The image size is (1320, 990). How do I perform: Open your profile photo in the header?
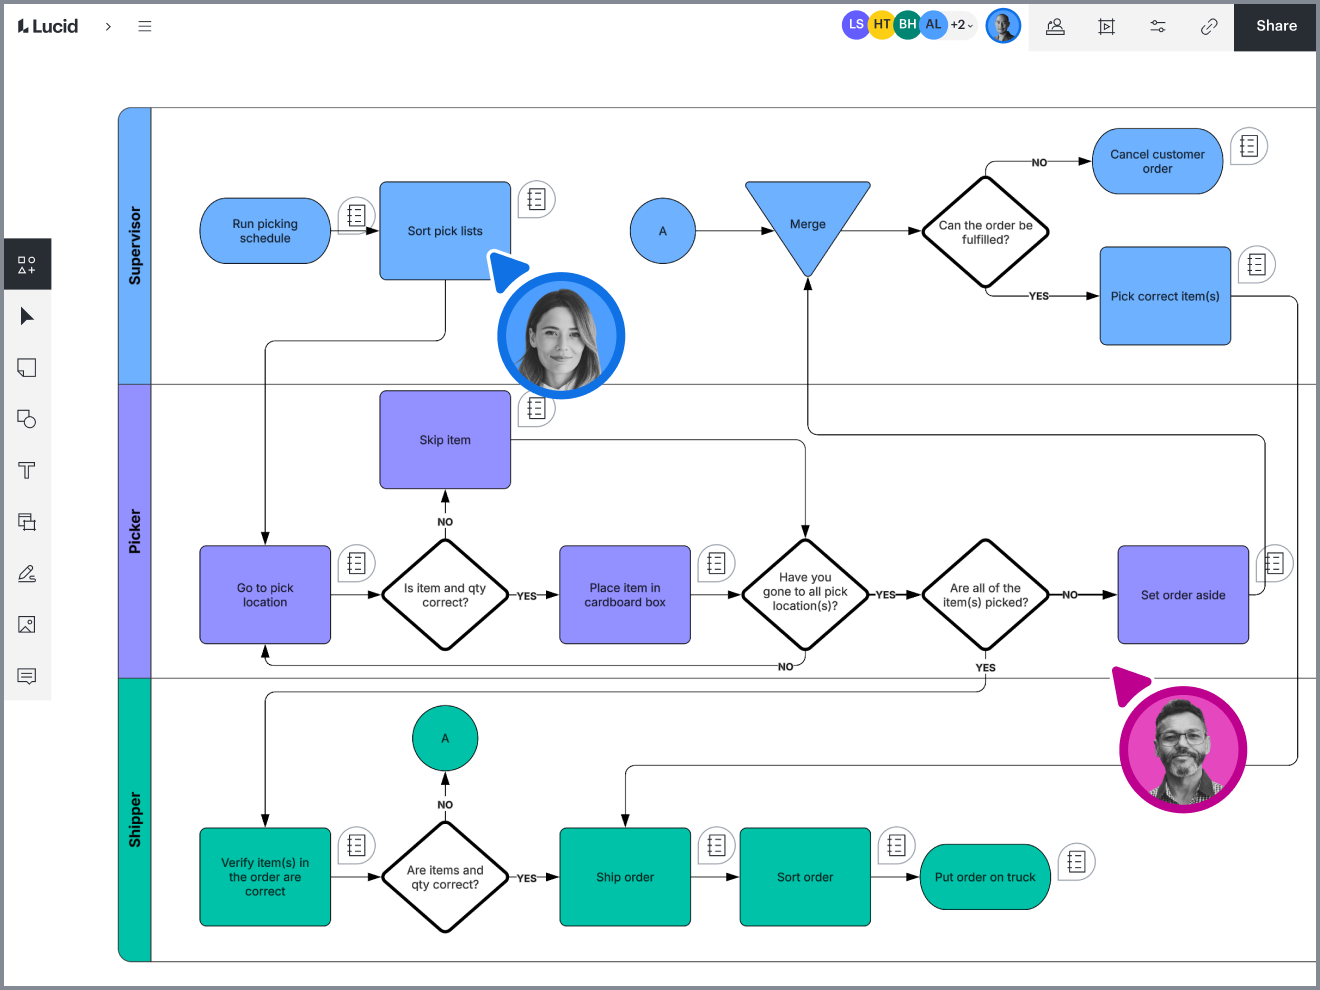click(x=1003, y=26)
